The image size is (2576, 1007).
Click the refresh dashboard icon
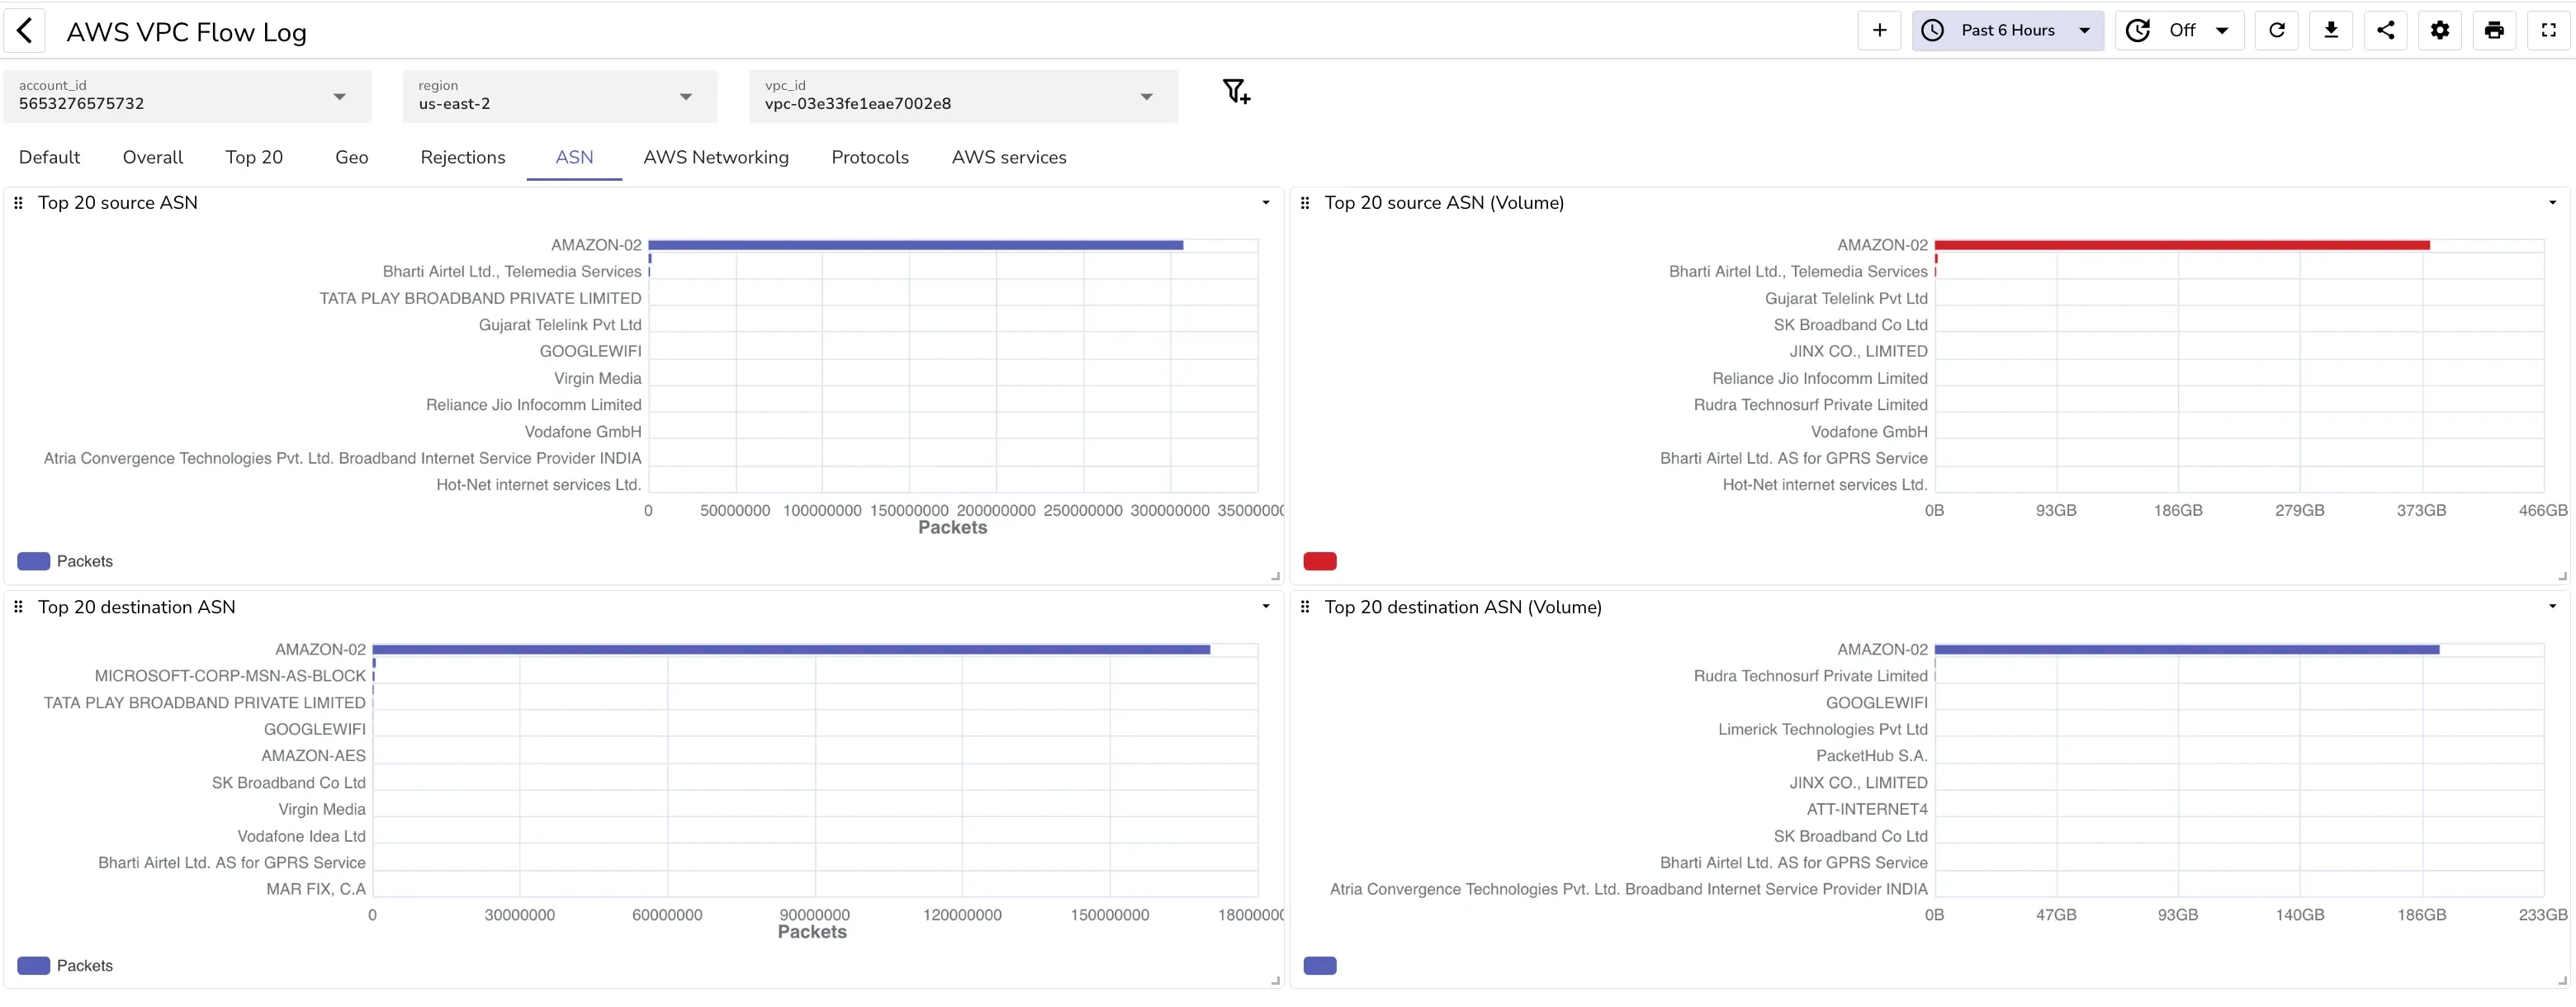click(2277, 31)
